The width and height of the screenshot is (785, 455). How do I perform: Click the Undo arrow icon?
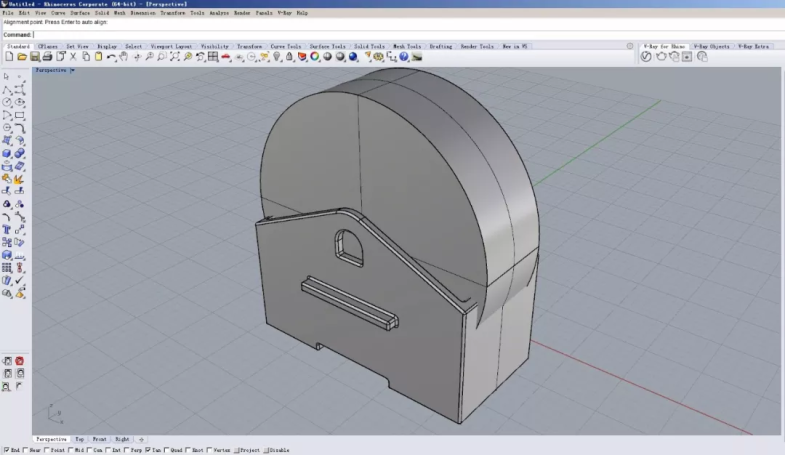111,57
